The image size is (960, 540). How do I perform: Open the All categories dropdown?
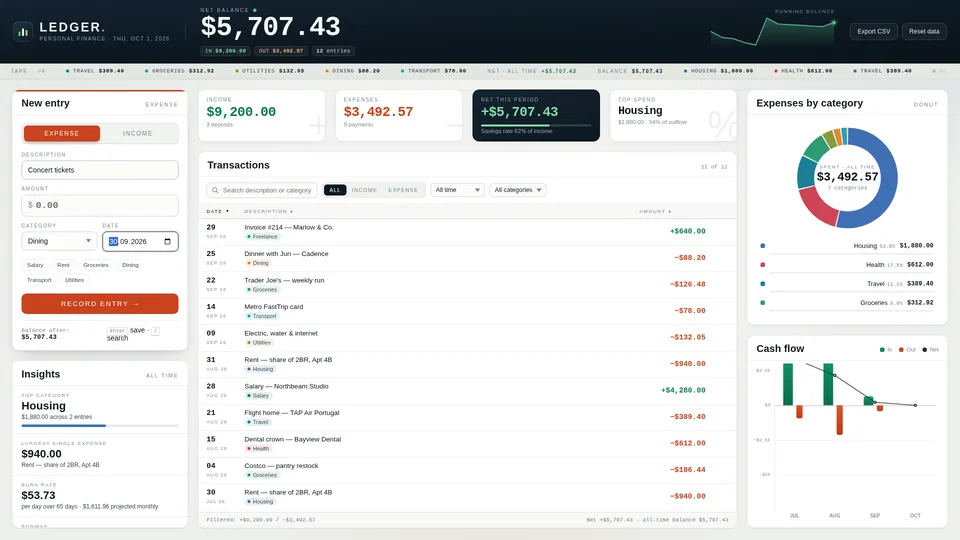(518, 190)
